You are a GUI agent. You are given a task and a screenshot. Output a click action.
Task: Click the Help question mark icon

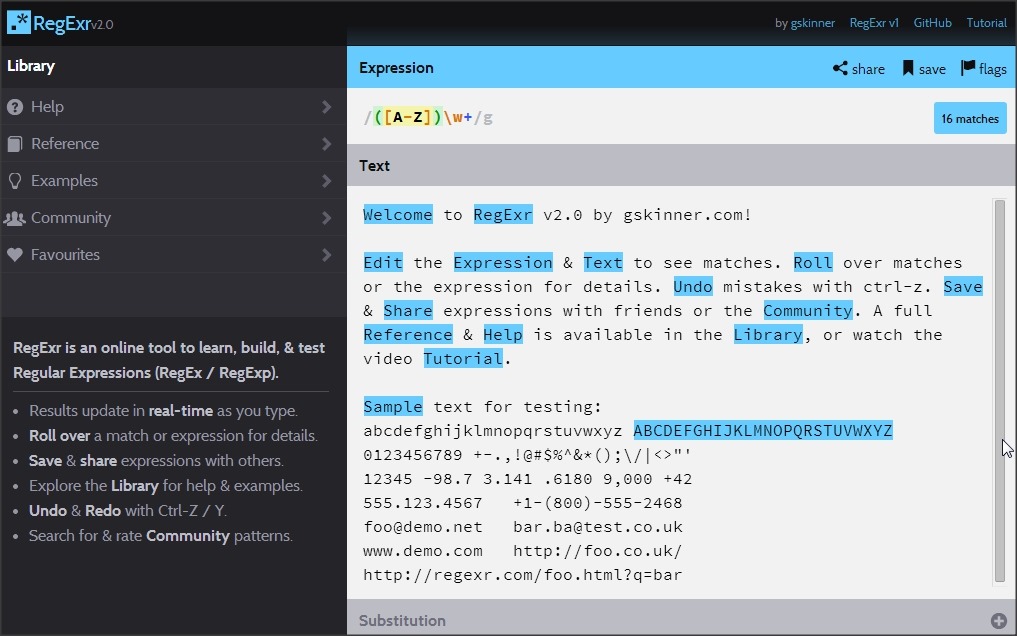click(x=14, y=107)
